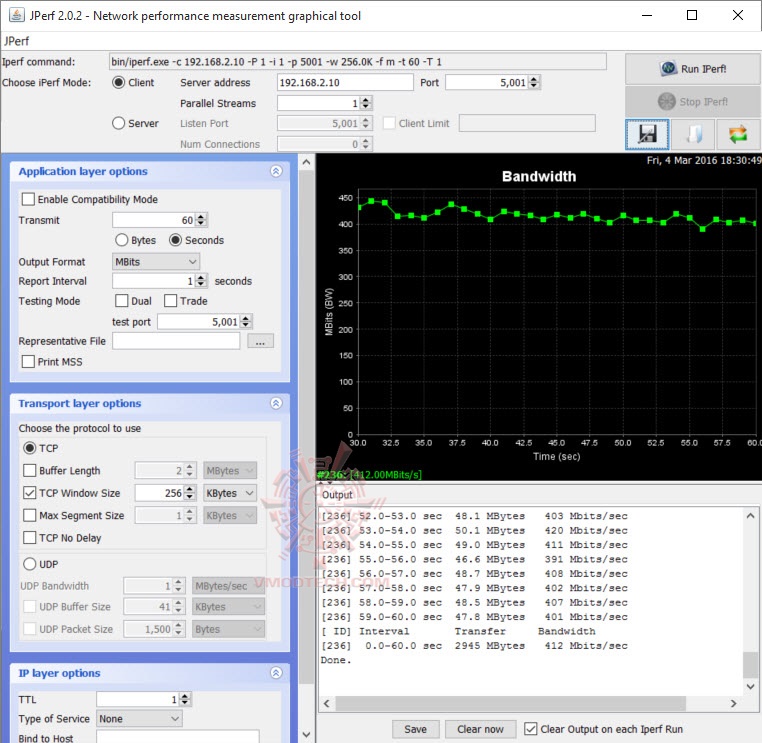Click Port spinner arrows
762x743 pixels.
point(534,83)
